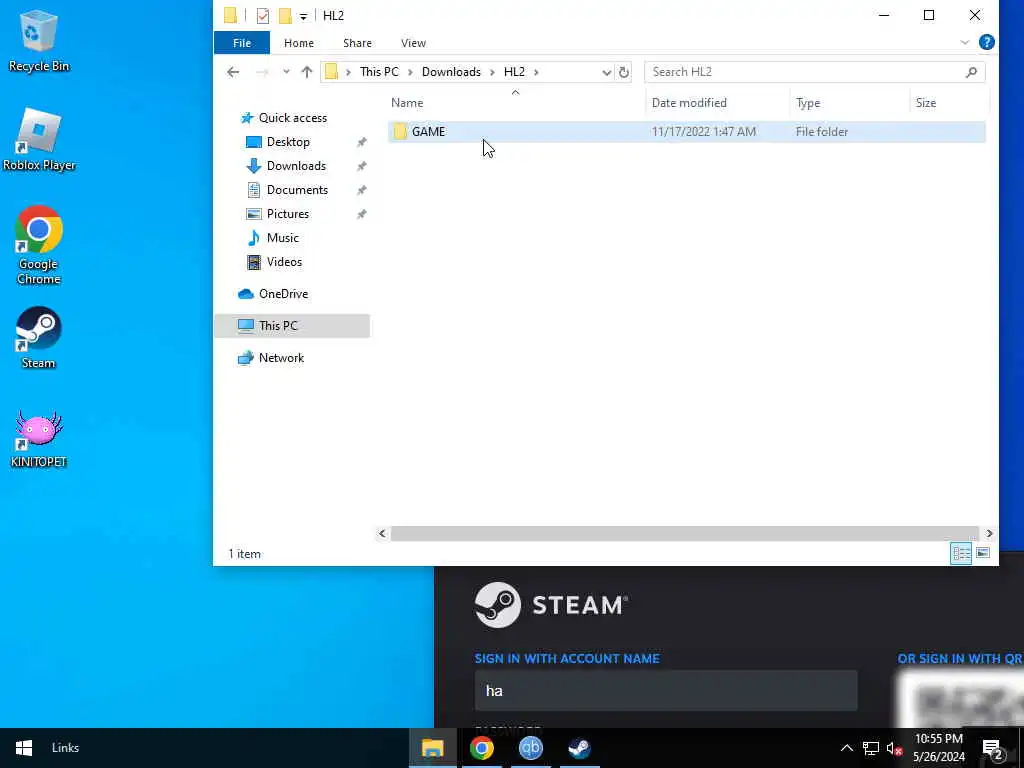Open the Windows Start menu
Image resolution: width=1024 pixels, height=768 pixels.
tap(24, 748)
